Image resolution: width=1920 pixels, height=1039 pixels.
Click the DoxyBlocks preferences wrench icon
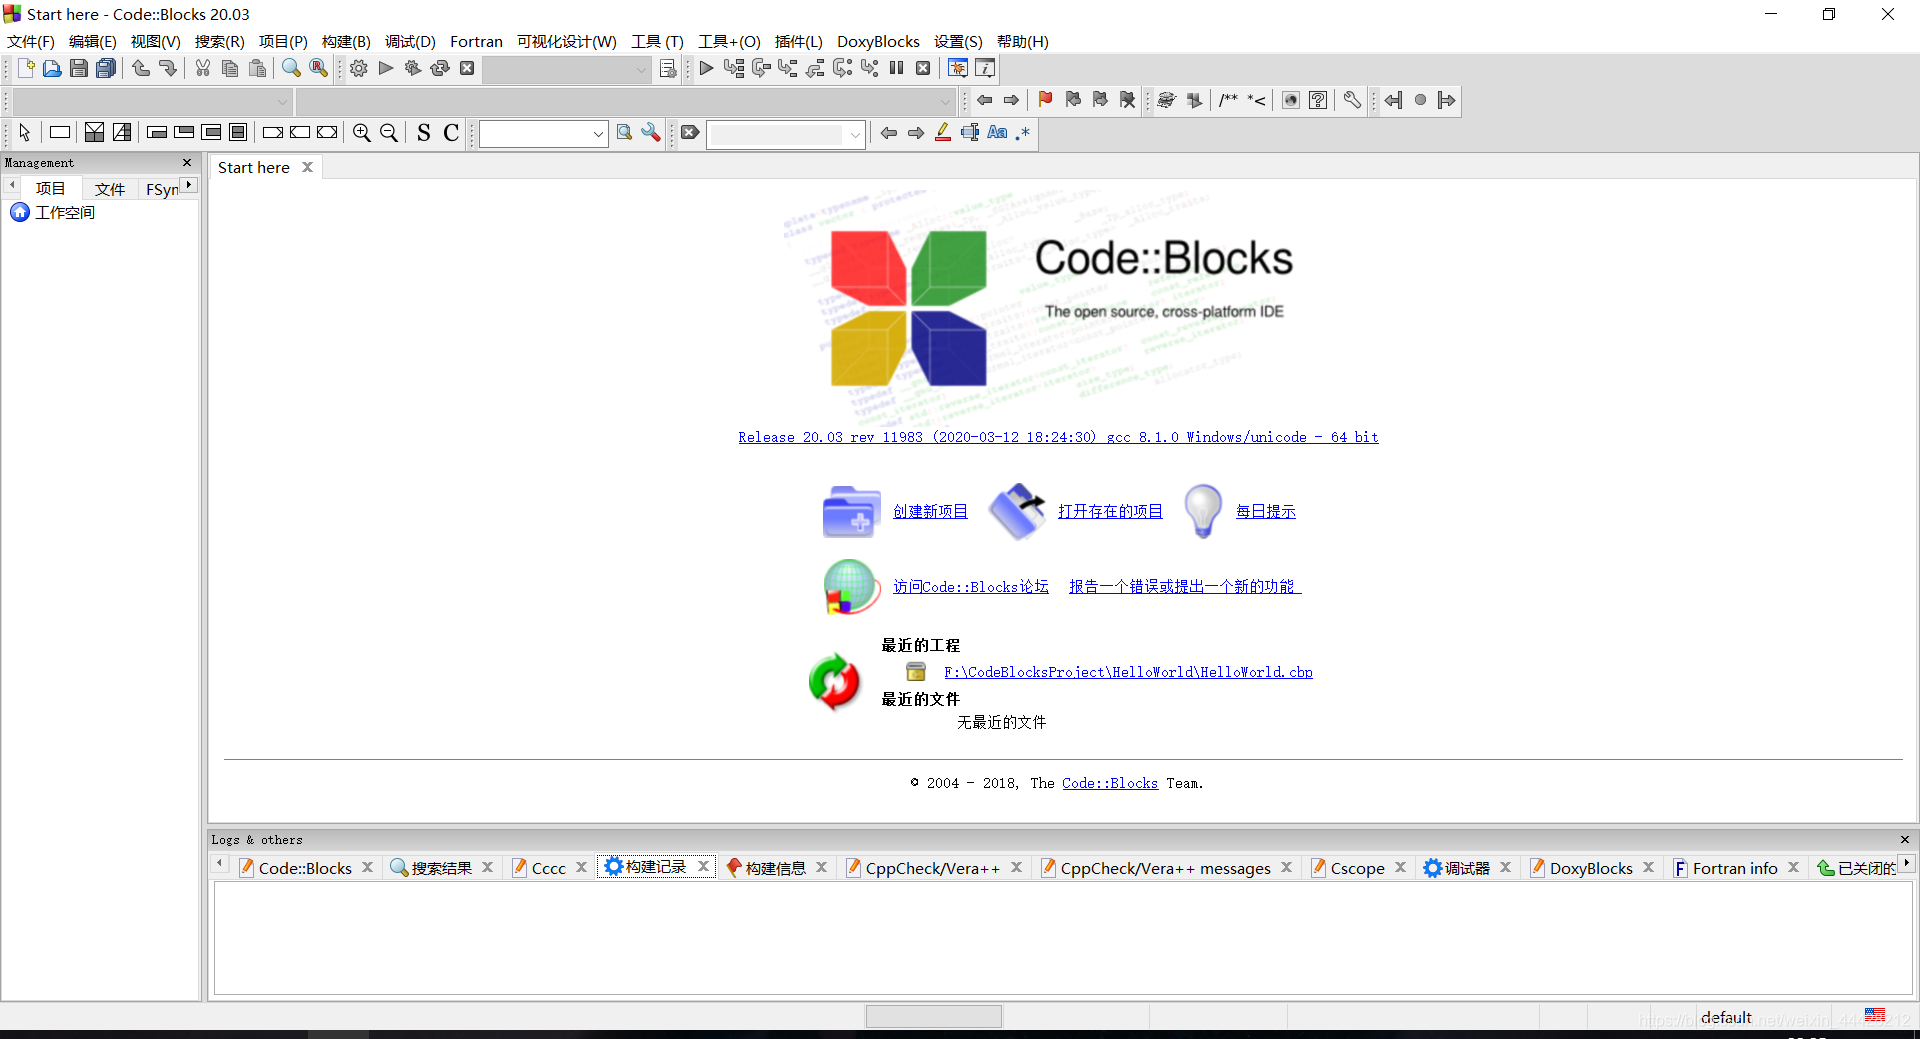click(1352, 100)
